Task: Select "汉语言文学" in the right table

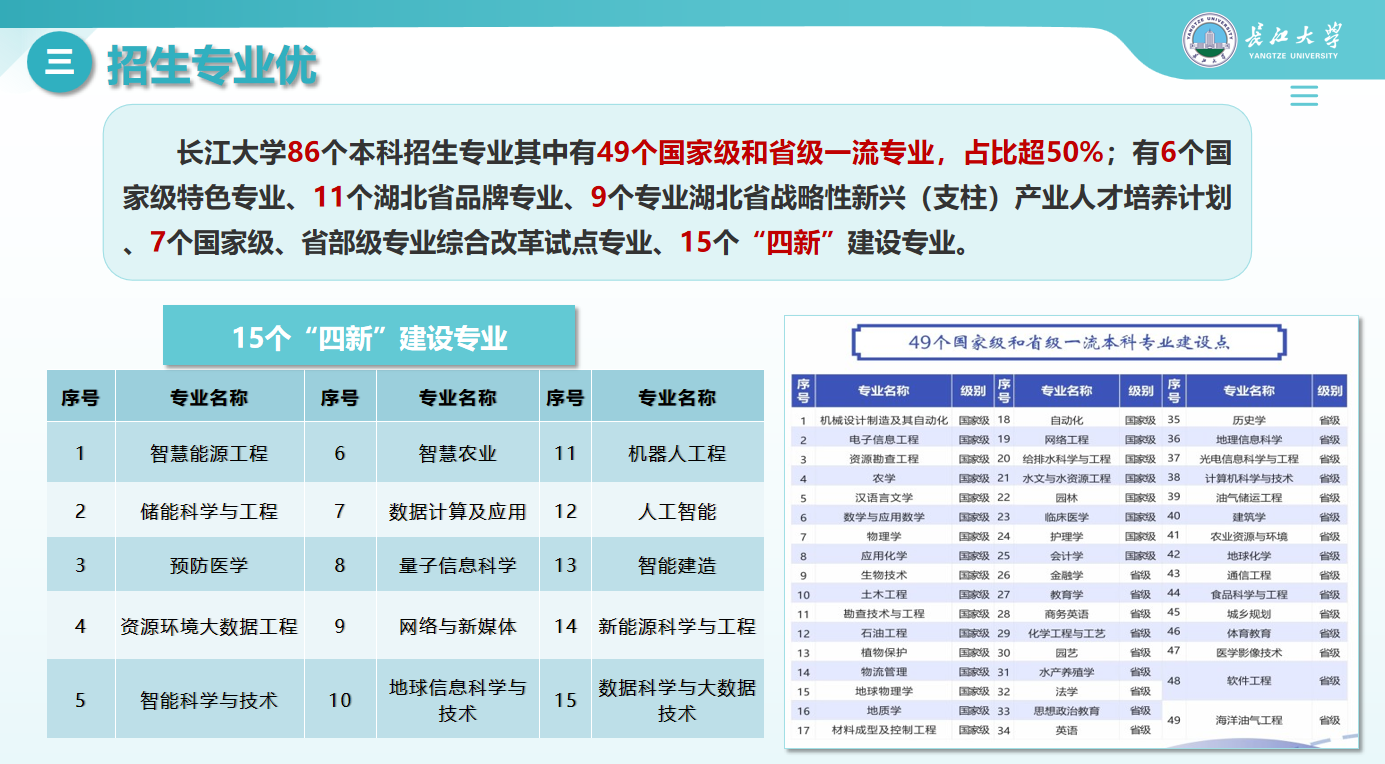Action: coord(884,497)
